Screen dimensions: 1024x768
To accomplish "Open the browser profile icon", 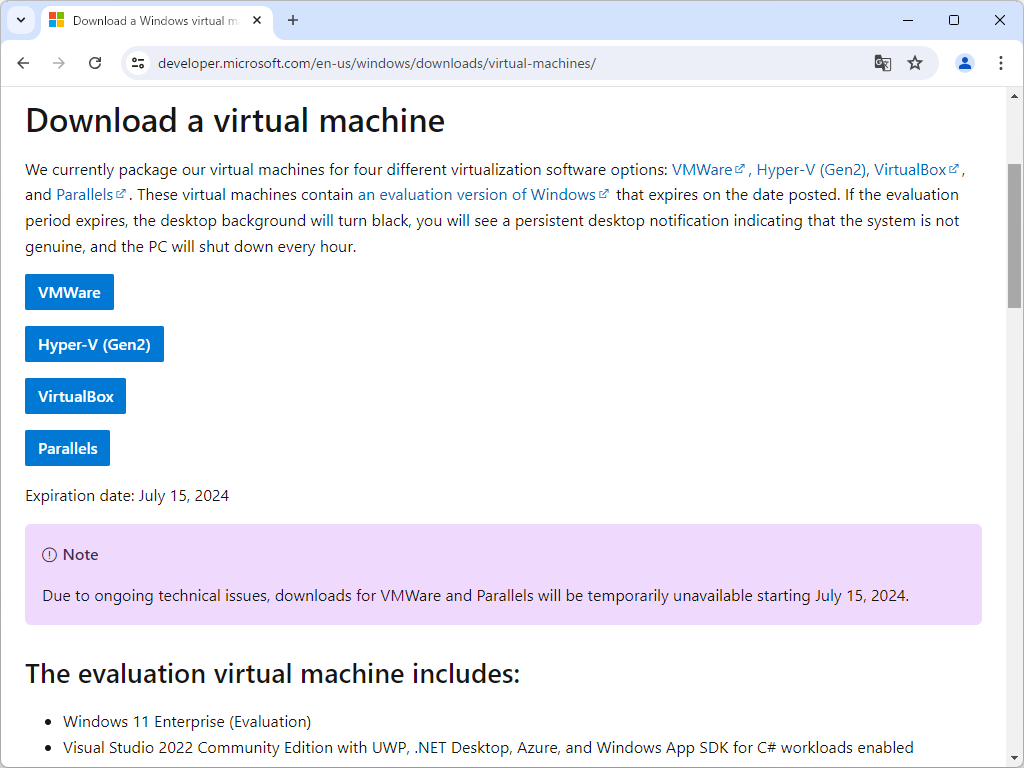I will (x=963, y=62).
